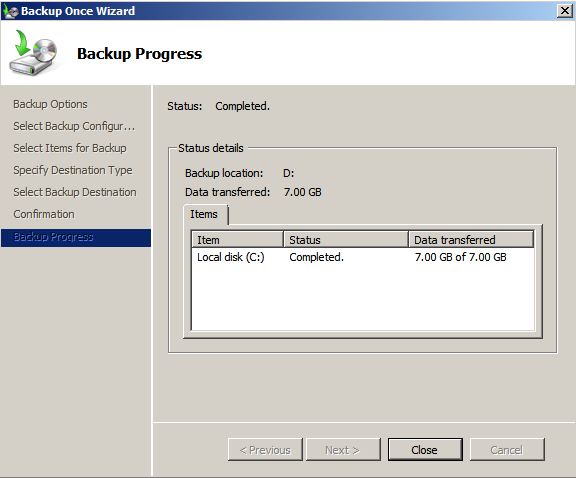Screen dimensions: 576x478
Task: Click the Close button
Action: [x=425, y=449]
